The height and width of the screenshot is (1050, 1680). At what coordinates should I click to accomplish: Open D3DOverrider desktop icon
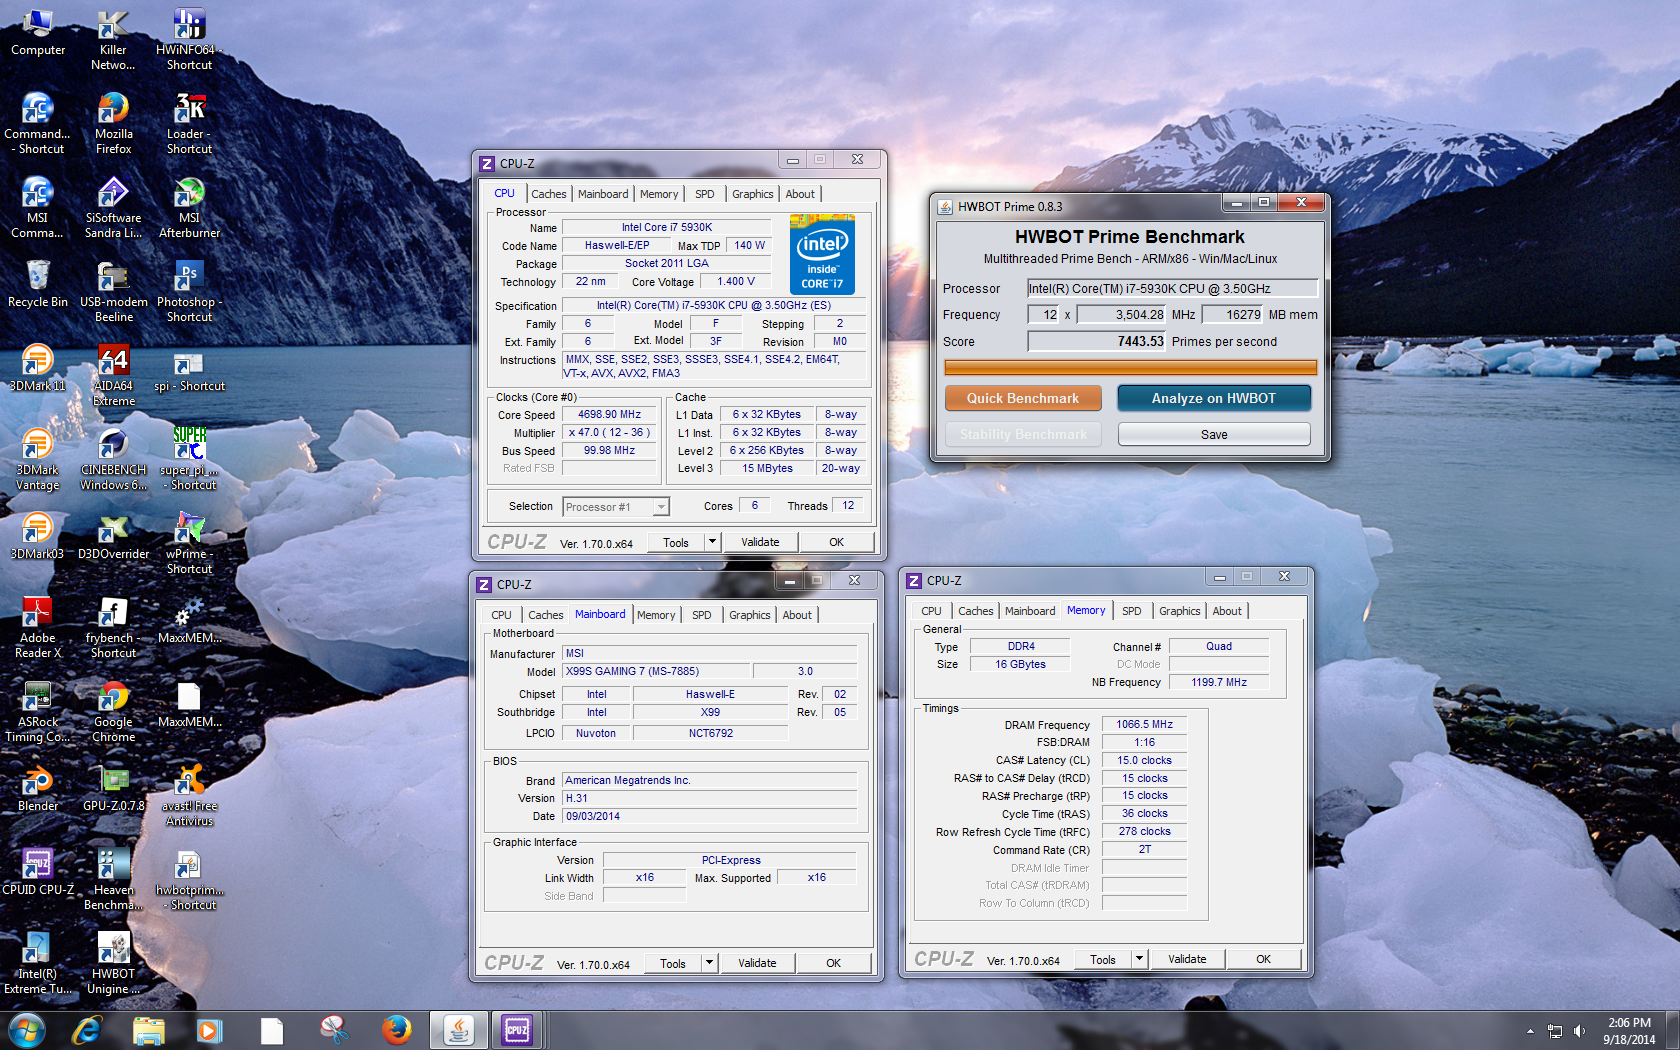(113, 537)
